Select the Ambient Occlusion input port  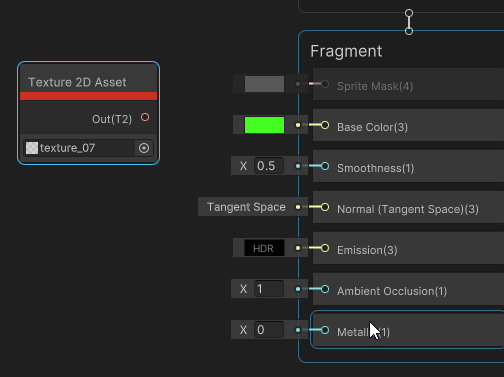[x=325, y=289]
